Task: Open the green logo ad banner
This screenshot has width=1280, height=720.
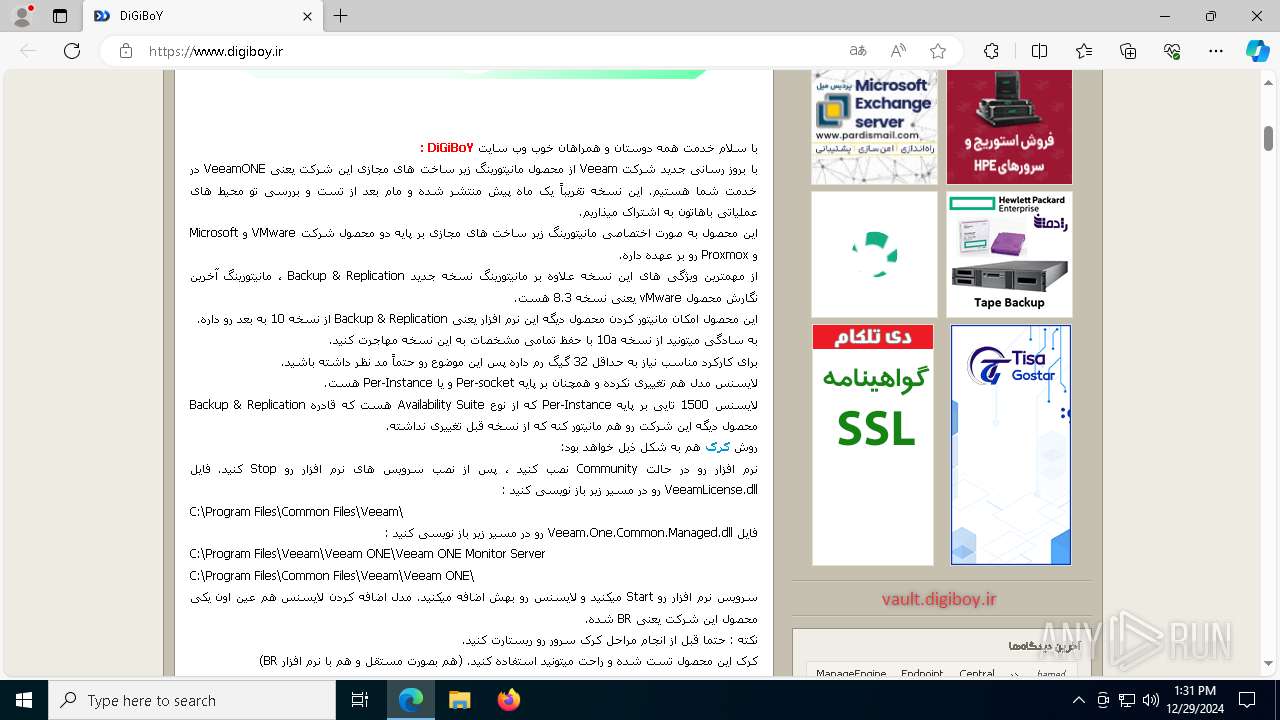Action: pos(874,254)
